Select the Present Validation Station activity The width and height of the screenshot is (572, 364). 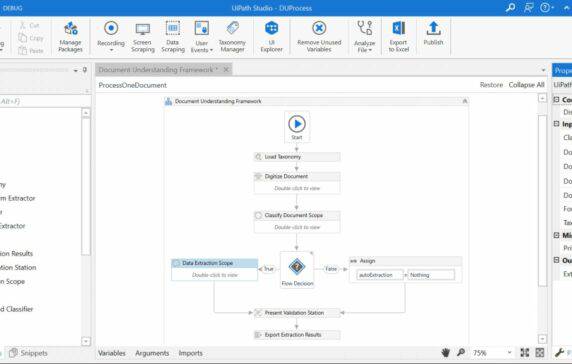pos(297,313)
